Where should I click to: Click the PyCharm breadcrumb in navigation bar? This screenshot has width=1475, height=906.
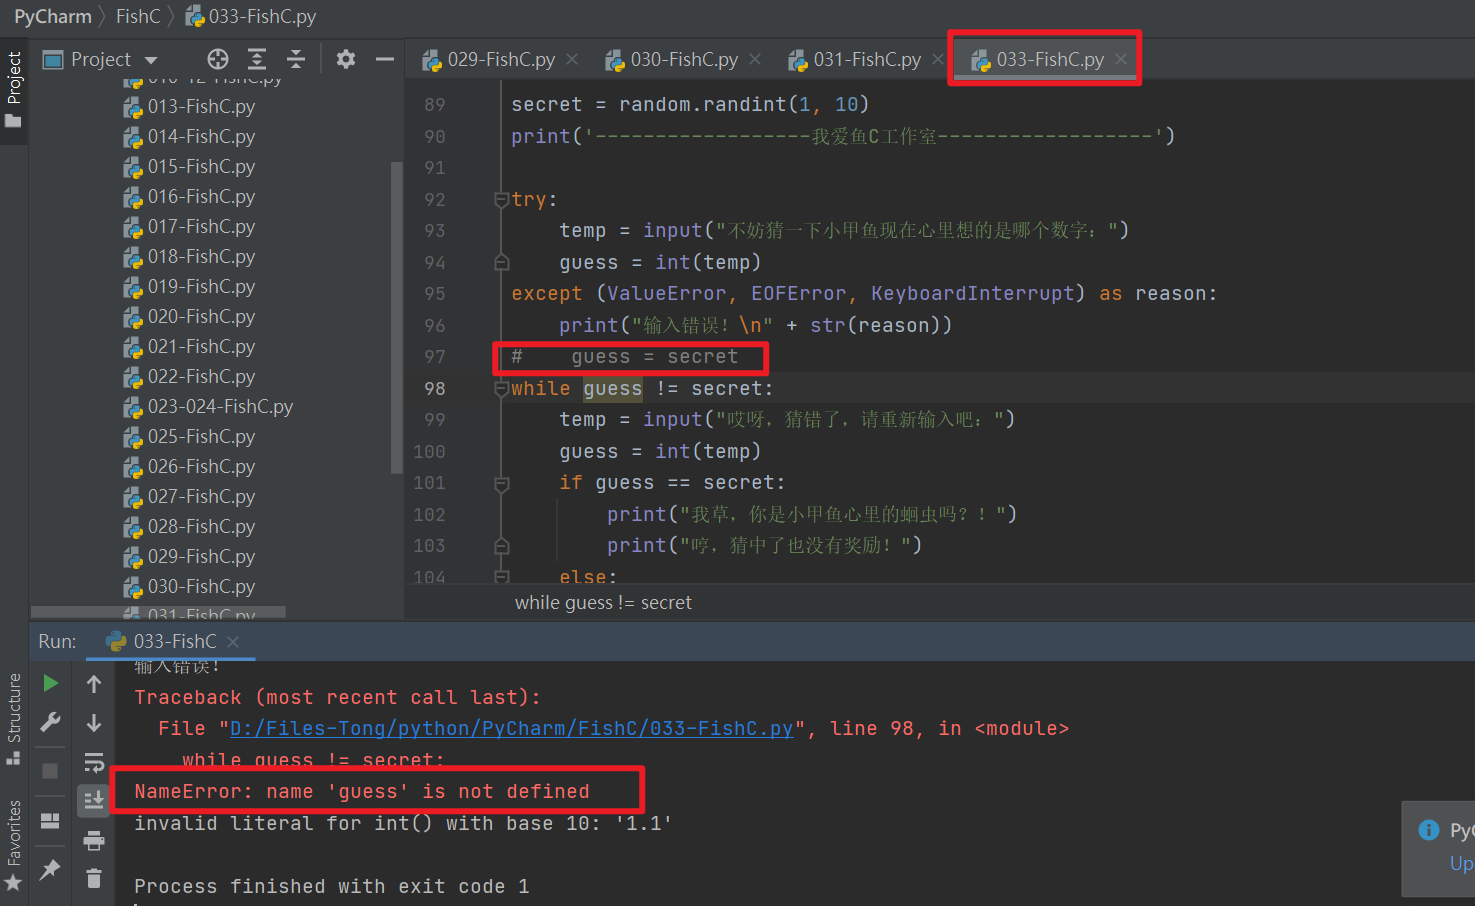point(52,17)
